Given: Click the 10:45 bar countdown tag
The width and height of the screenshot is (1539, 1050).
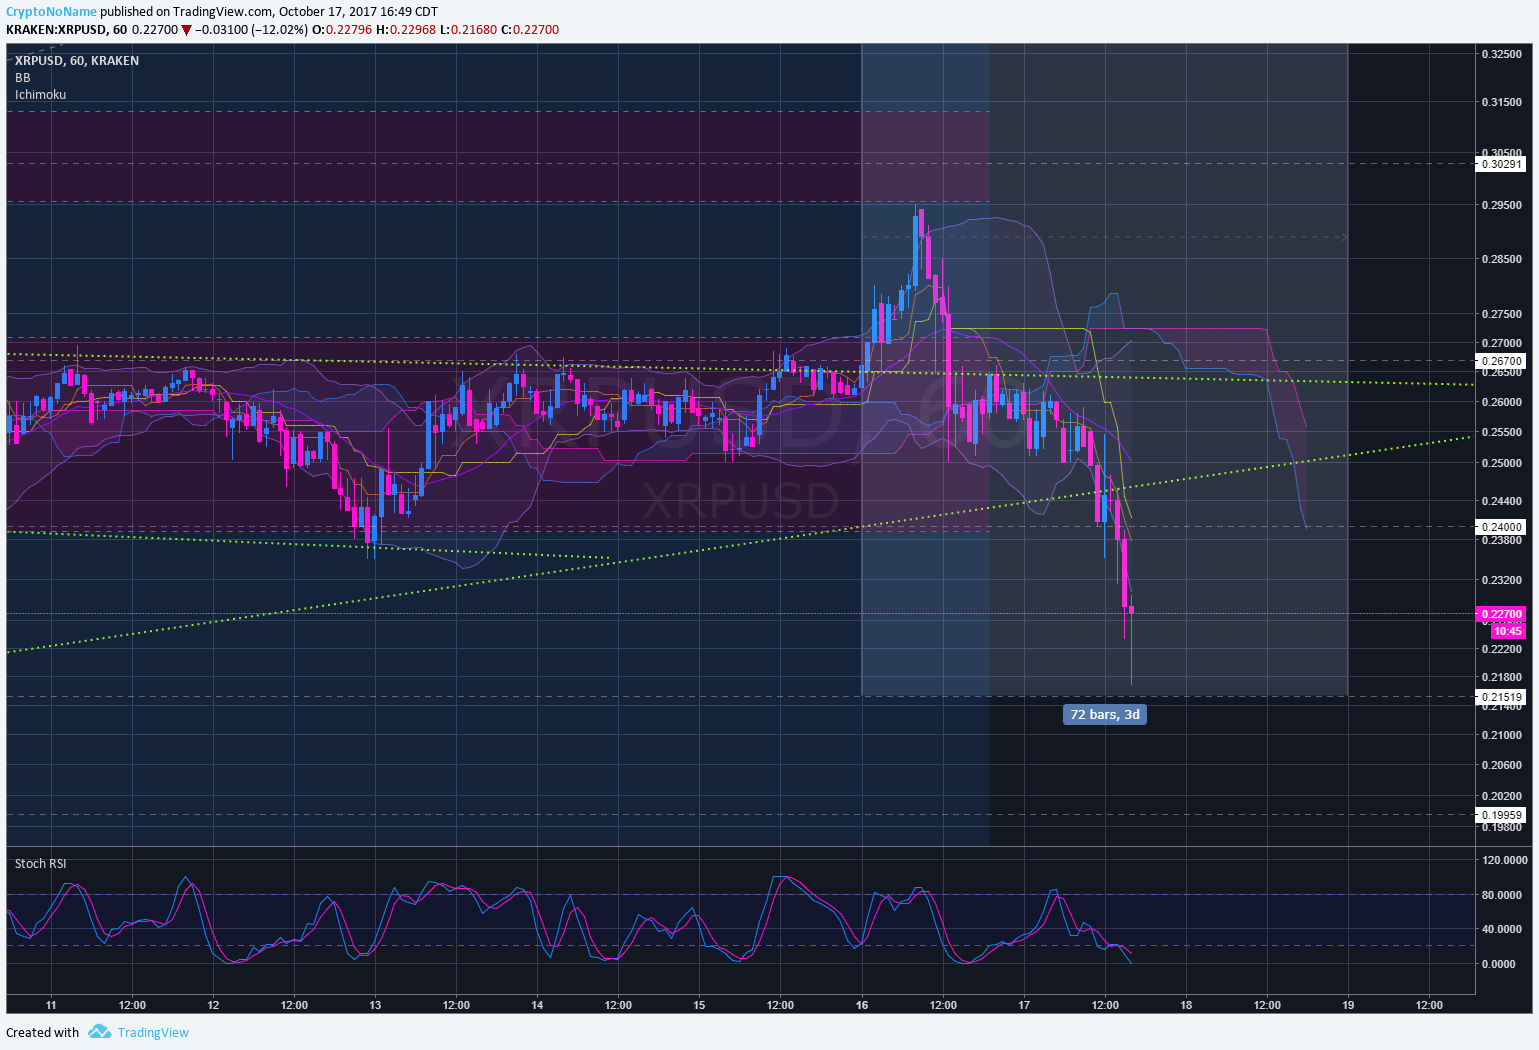Looking at the screenshot, I should [1508, 631].
